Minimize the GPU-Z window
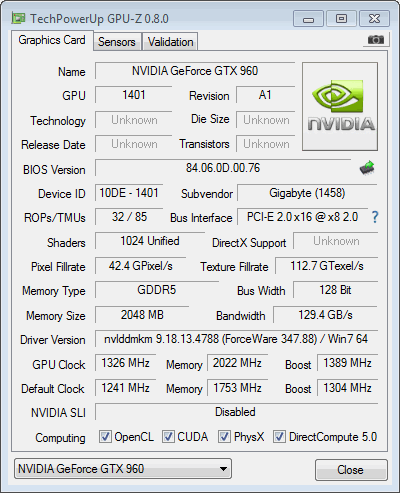This screenshot has width=400, height=493. click(308, 19)
